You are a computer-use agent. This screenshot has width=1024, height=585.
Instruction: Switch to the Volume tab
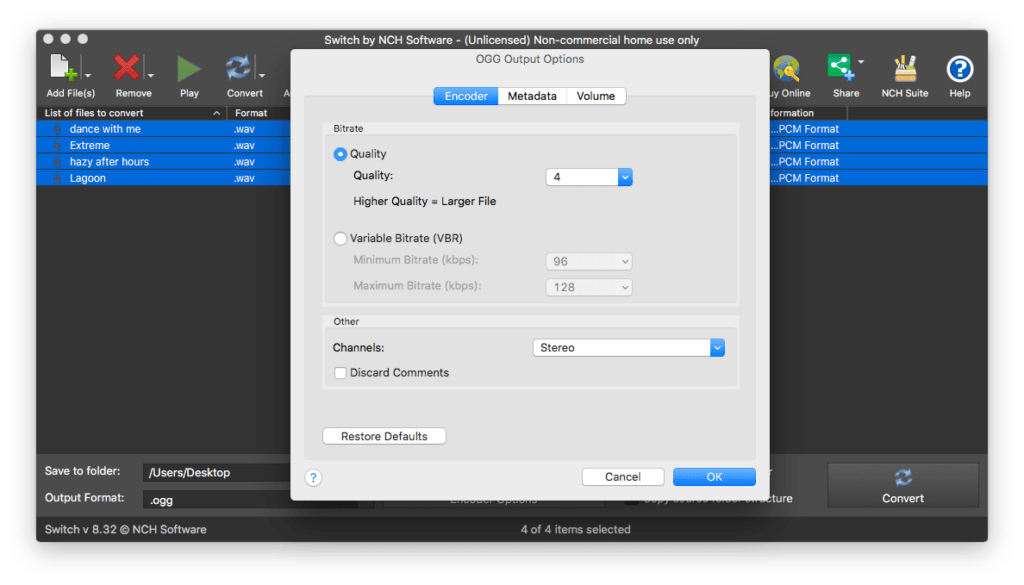click(x=596, y=96)
